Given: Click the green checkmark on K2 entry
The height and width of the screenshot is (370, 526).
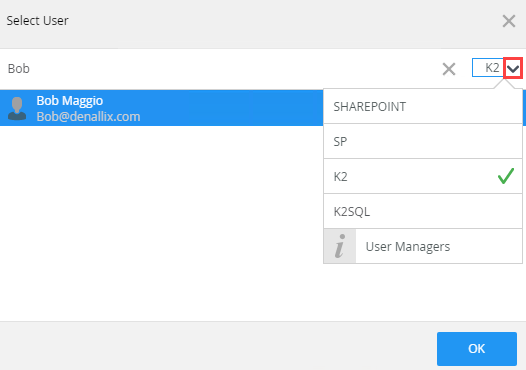Looking at the screenshot, I should pos(506,176).
